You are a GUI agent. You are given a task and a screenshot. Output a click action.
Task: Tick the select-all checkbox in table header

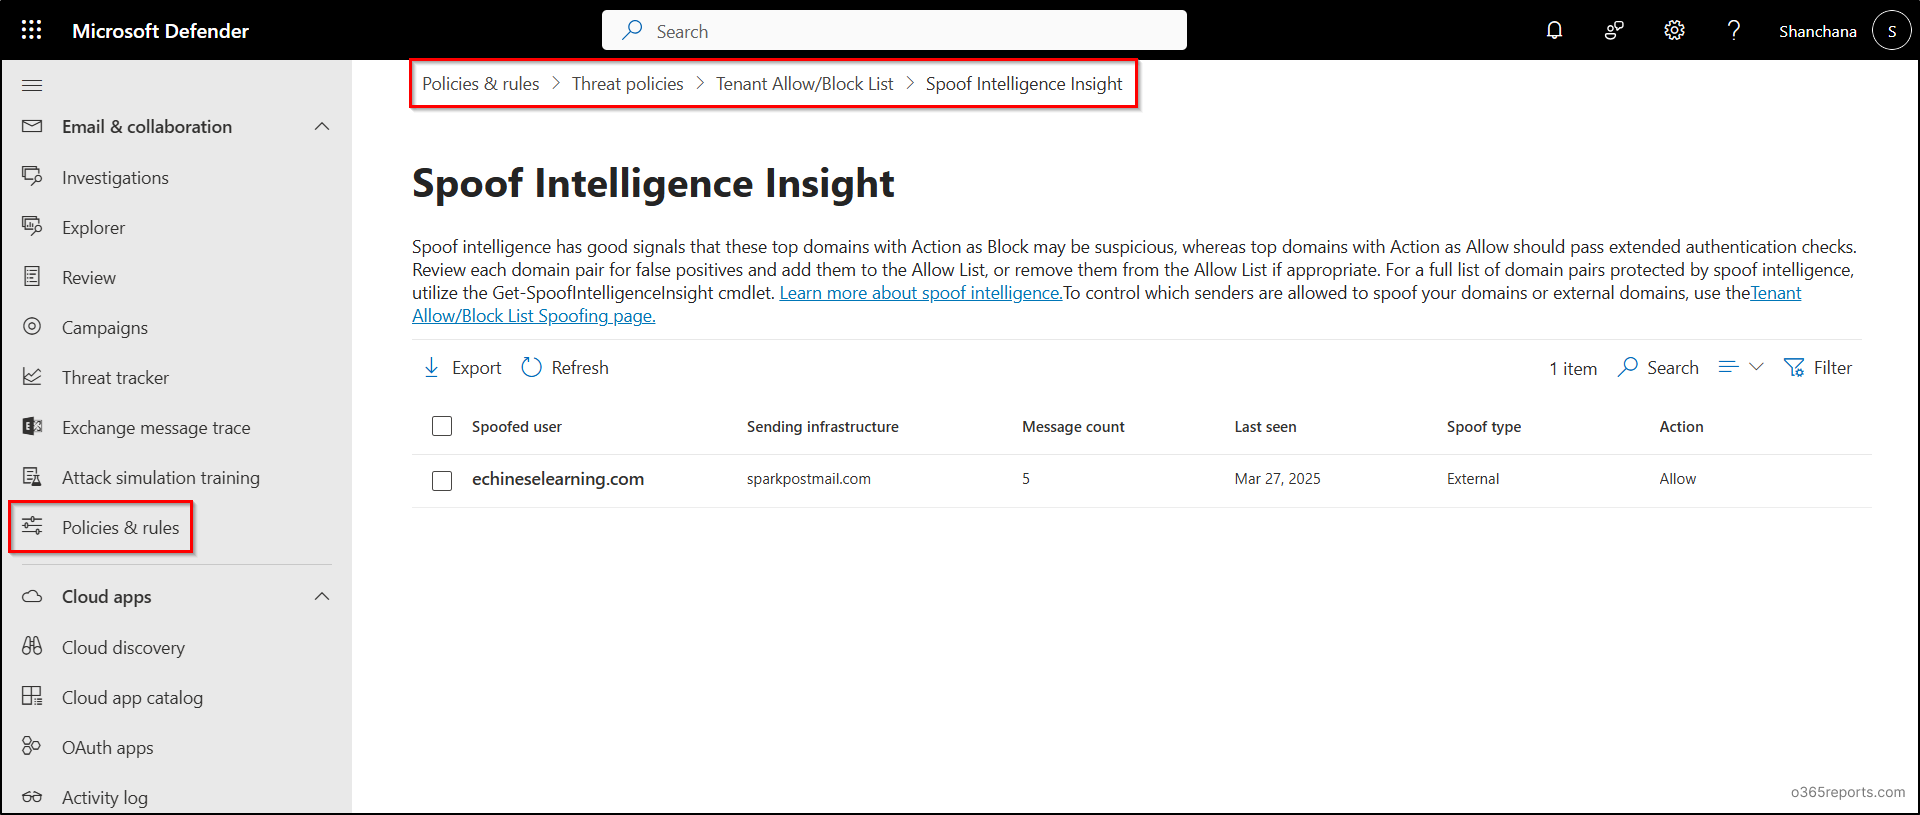(442, 426)
